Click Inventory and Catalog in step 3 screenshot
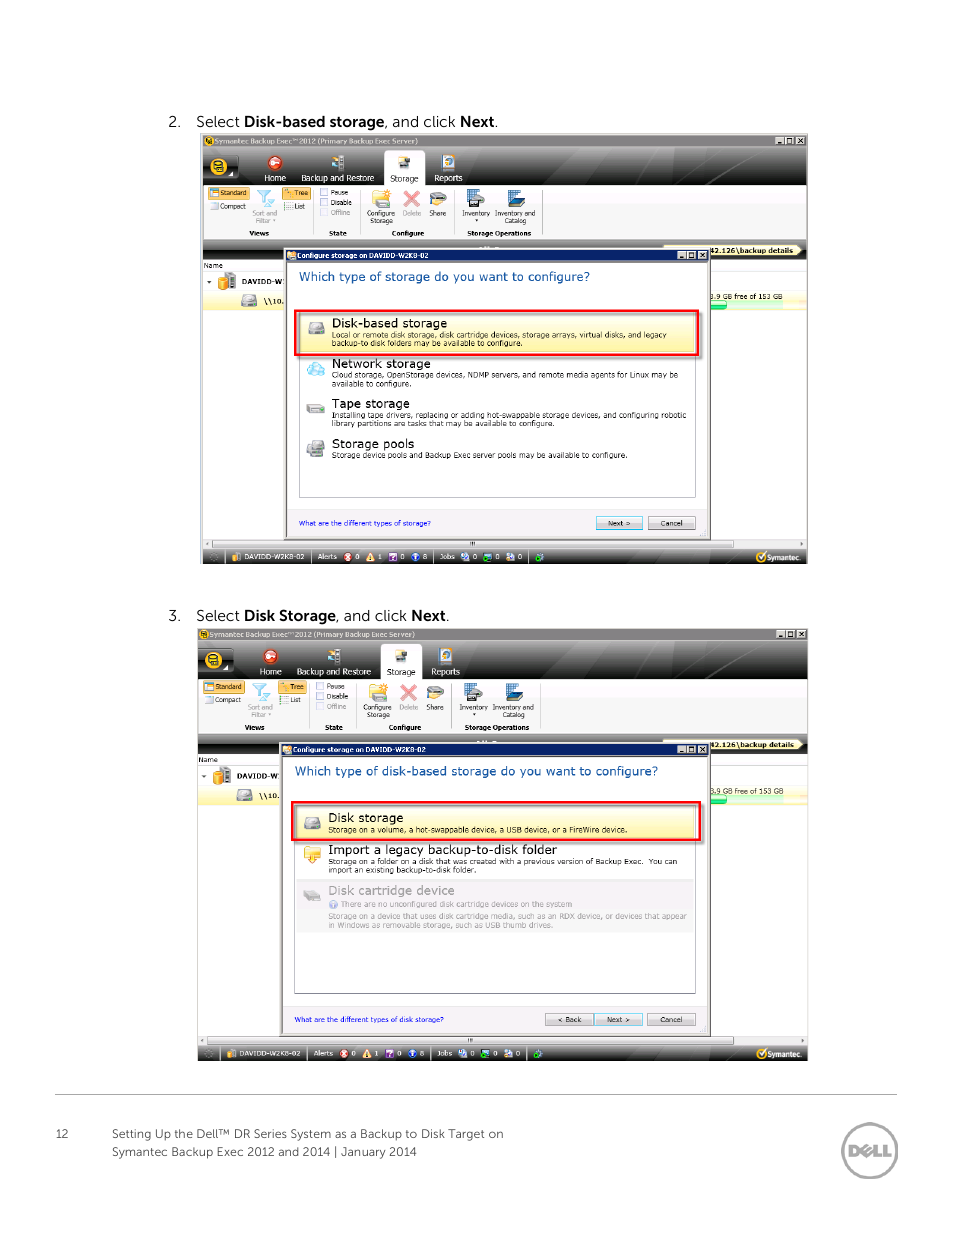Image resolution: width=954 pixels, height=1235 pixels. (513, 700)
